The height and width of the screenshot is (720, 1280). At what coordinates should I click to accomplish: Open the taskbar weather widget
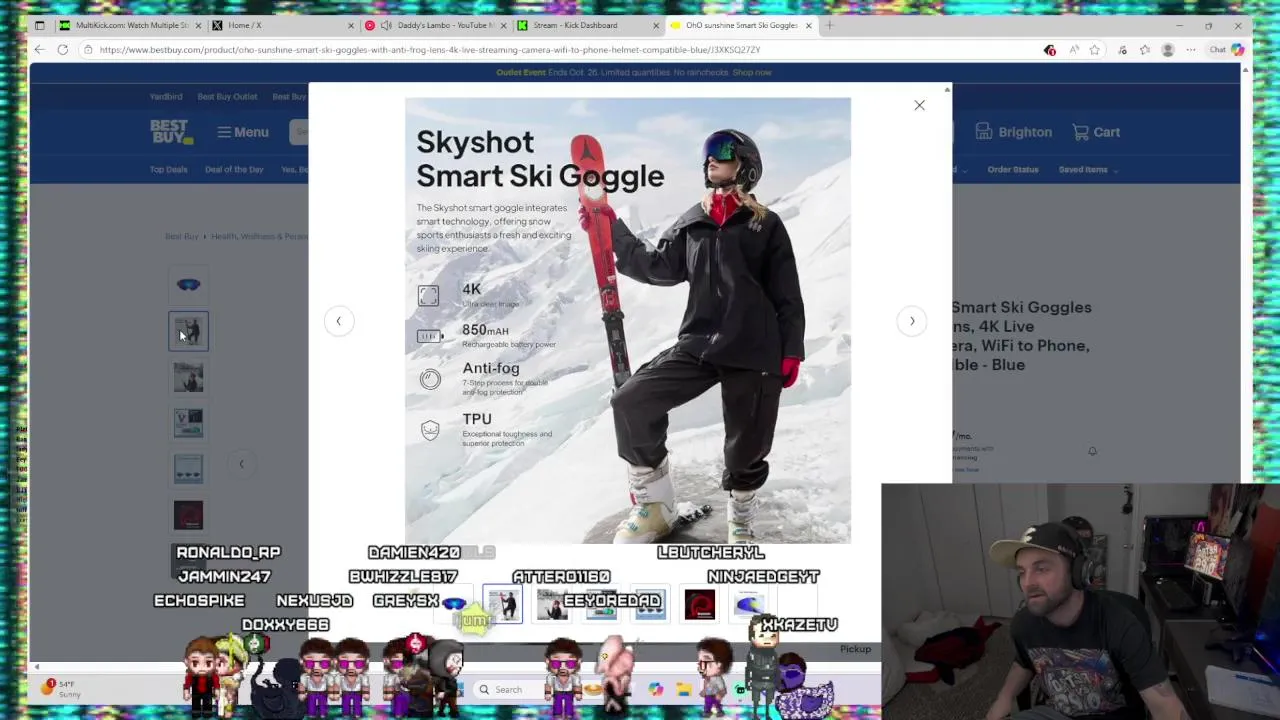[60, 689]
